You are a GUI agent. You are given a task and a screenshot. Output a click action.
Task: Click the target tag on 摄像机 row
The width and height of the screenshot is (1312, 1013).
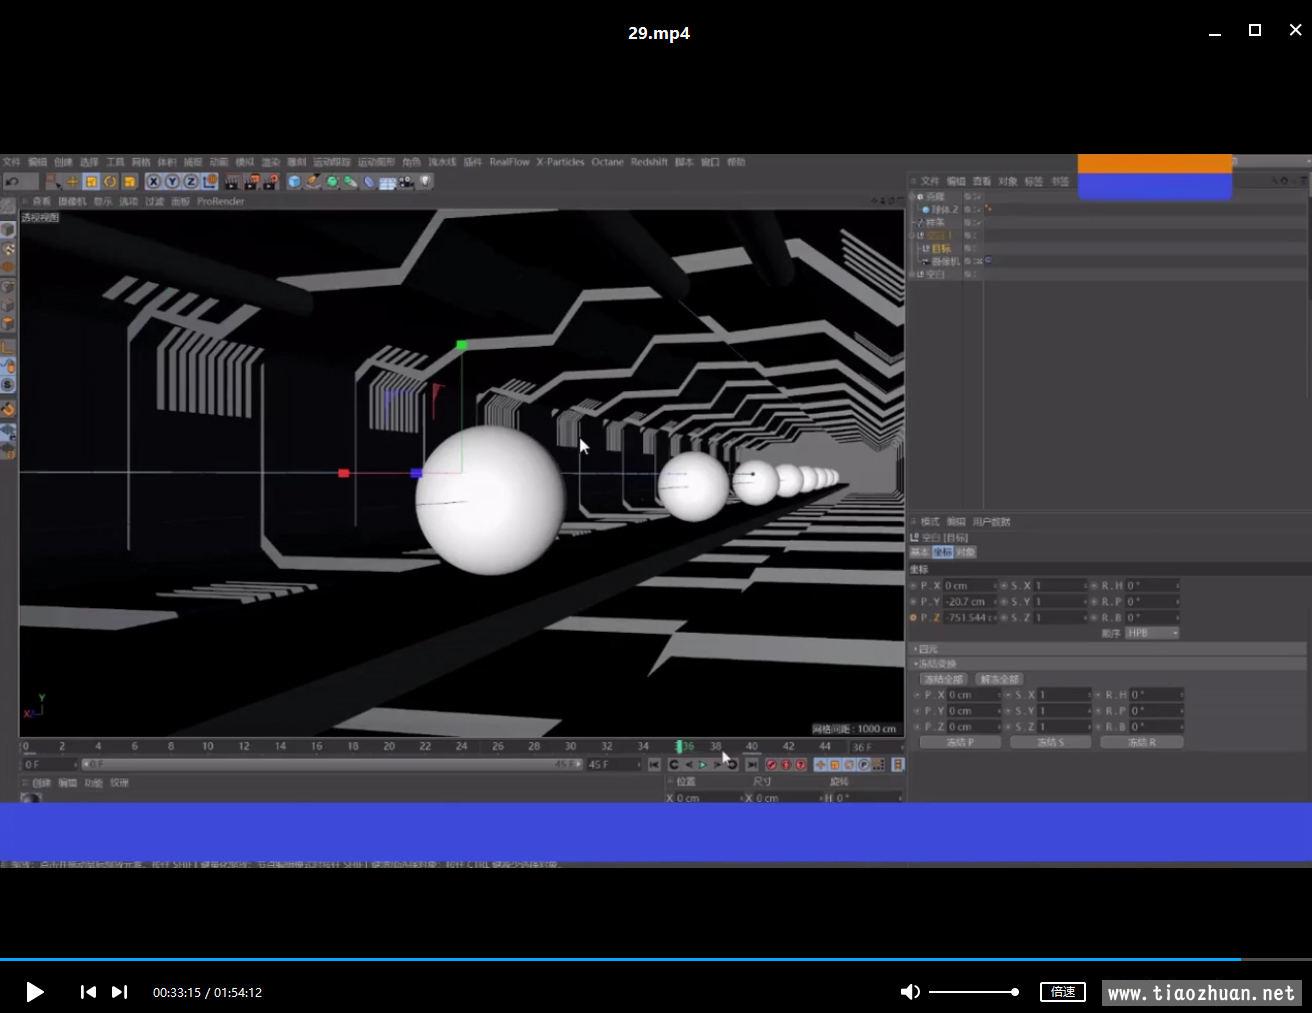click(988, 261)
